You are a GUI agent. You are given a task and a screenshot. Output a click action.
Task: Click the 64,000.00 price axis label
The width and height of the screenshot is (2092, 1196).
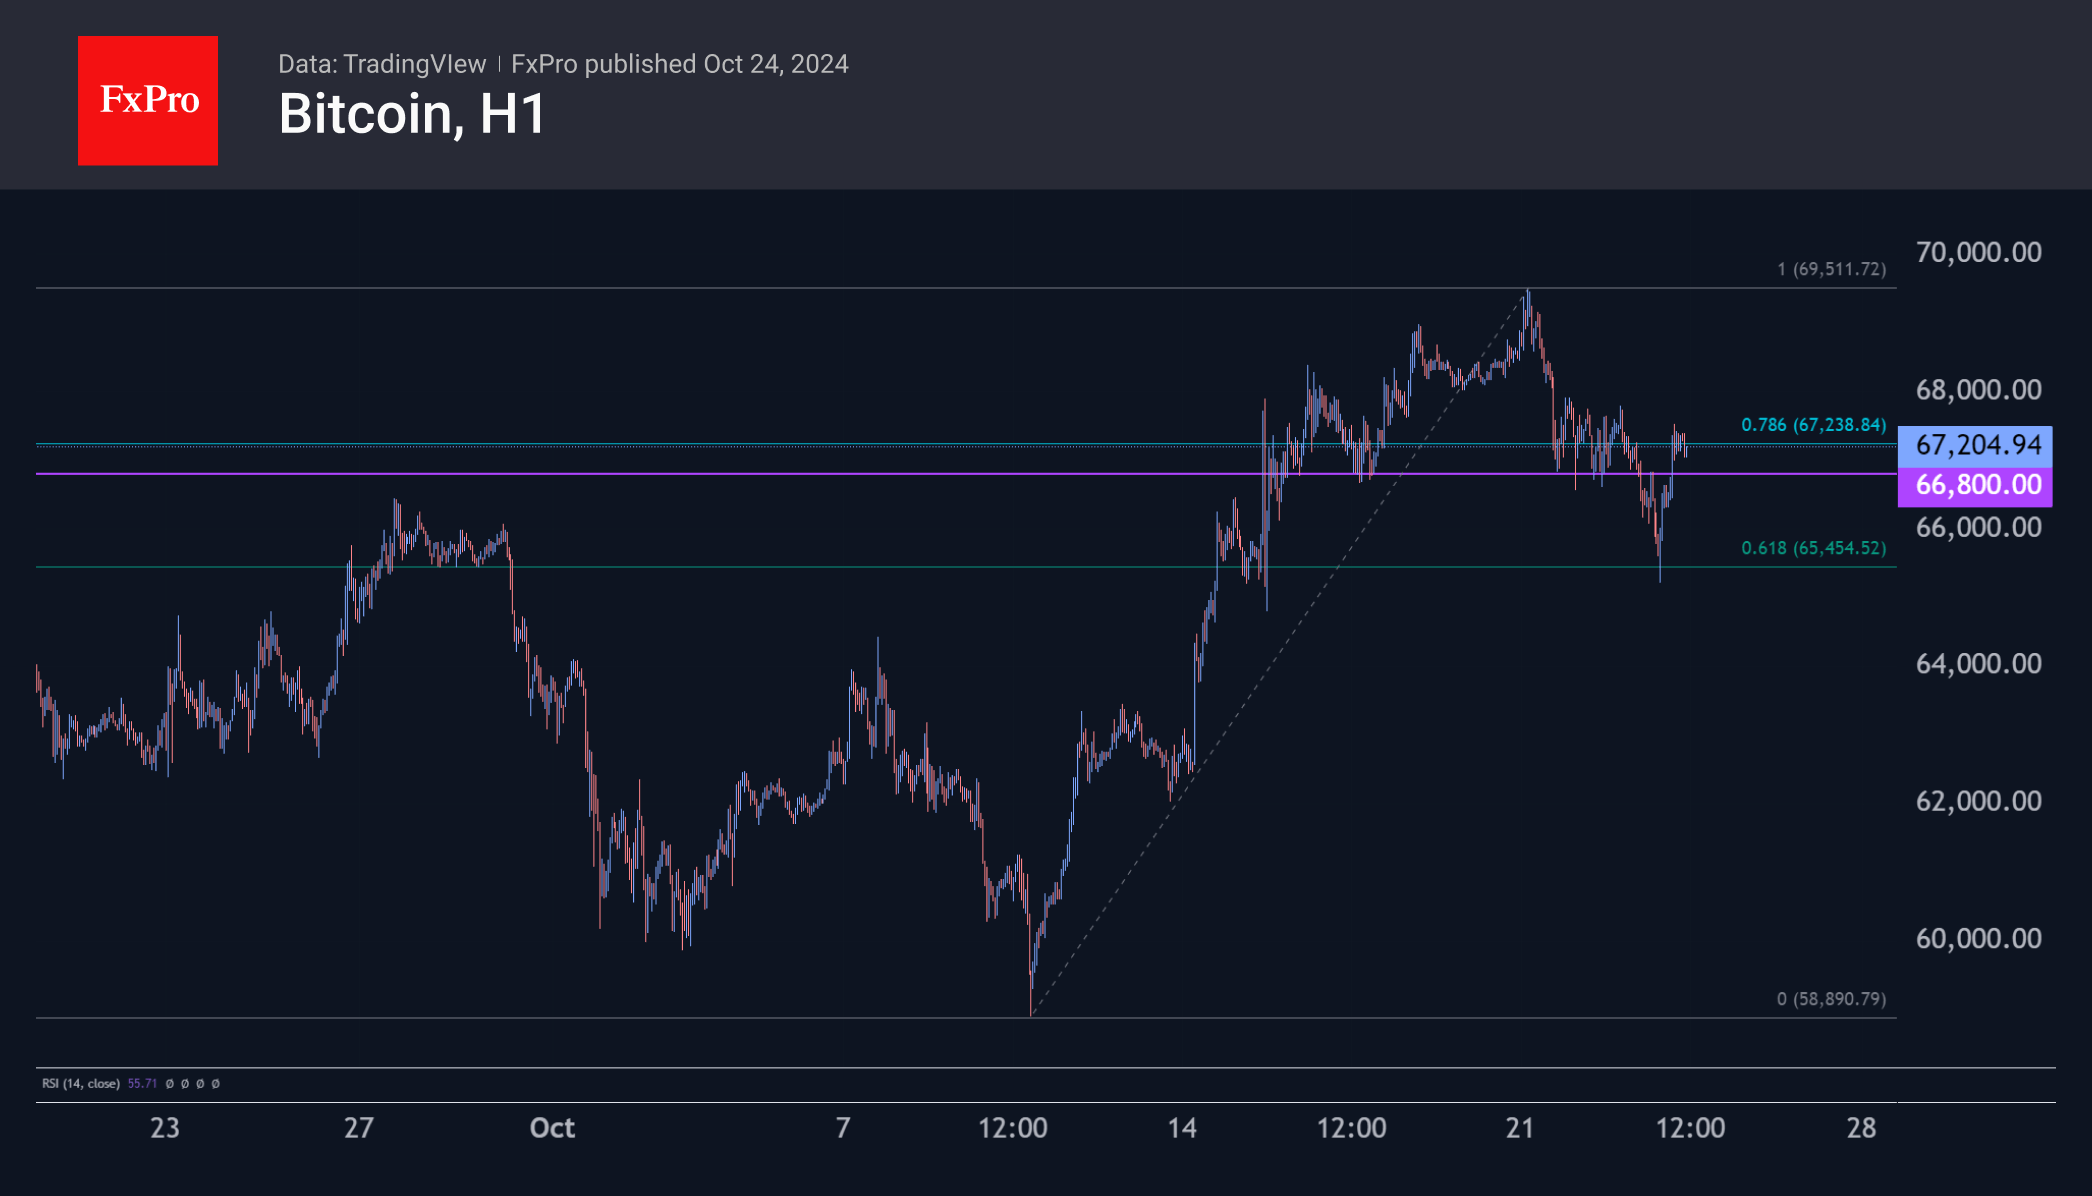pos(1978,663)
